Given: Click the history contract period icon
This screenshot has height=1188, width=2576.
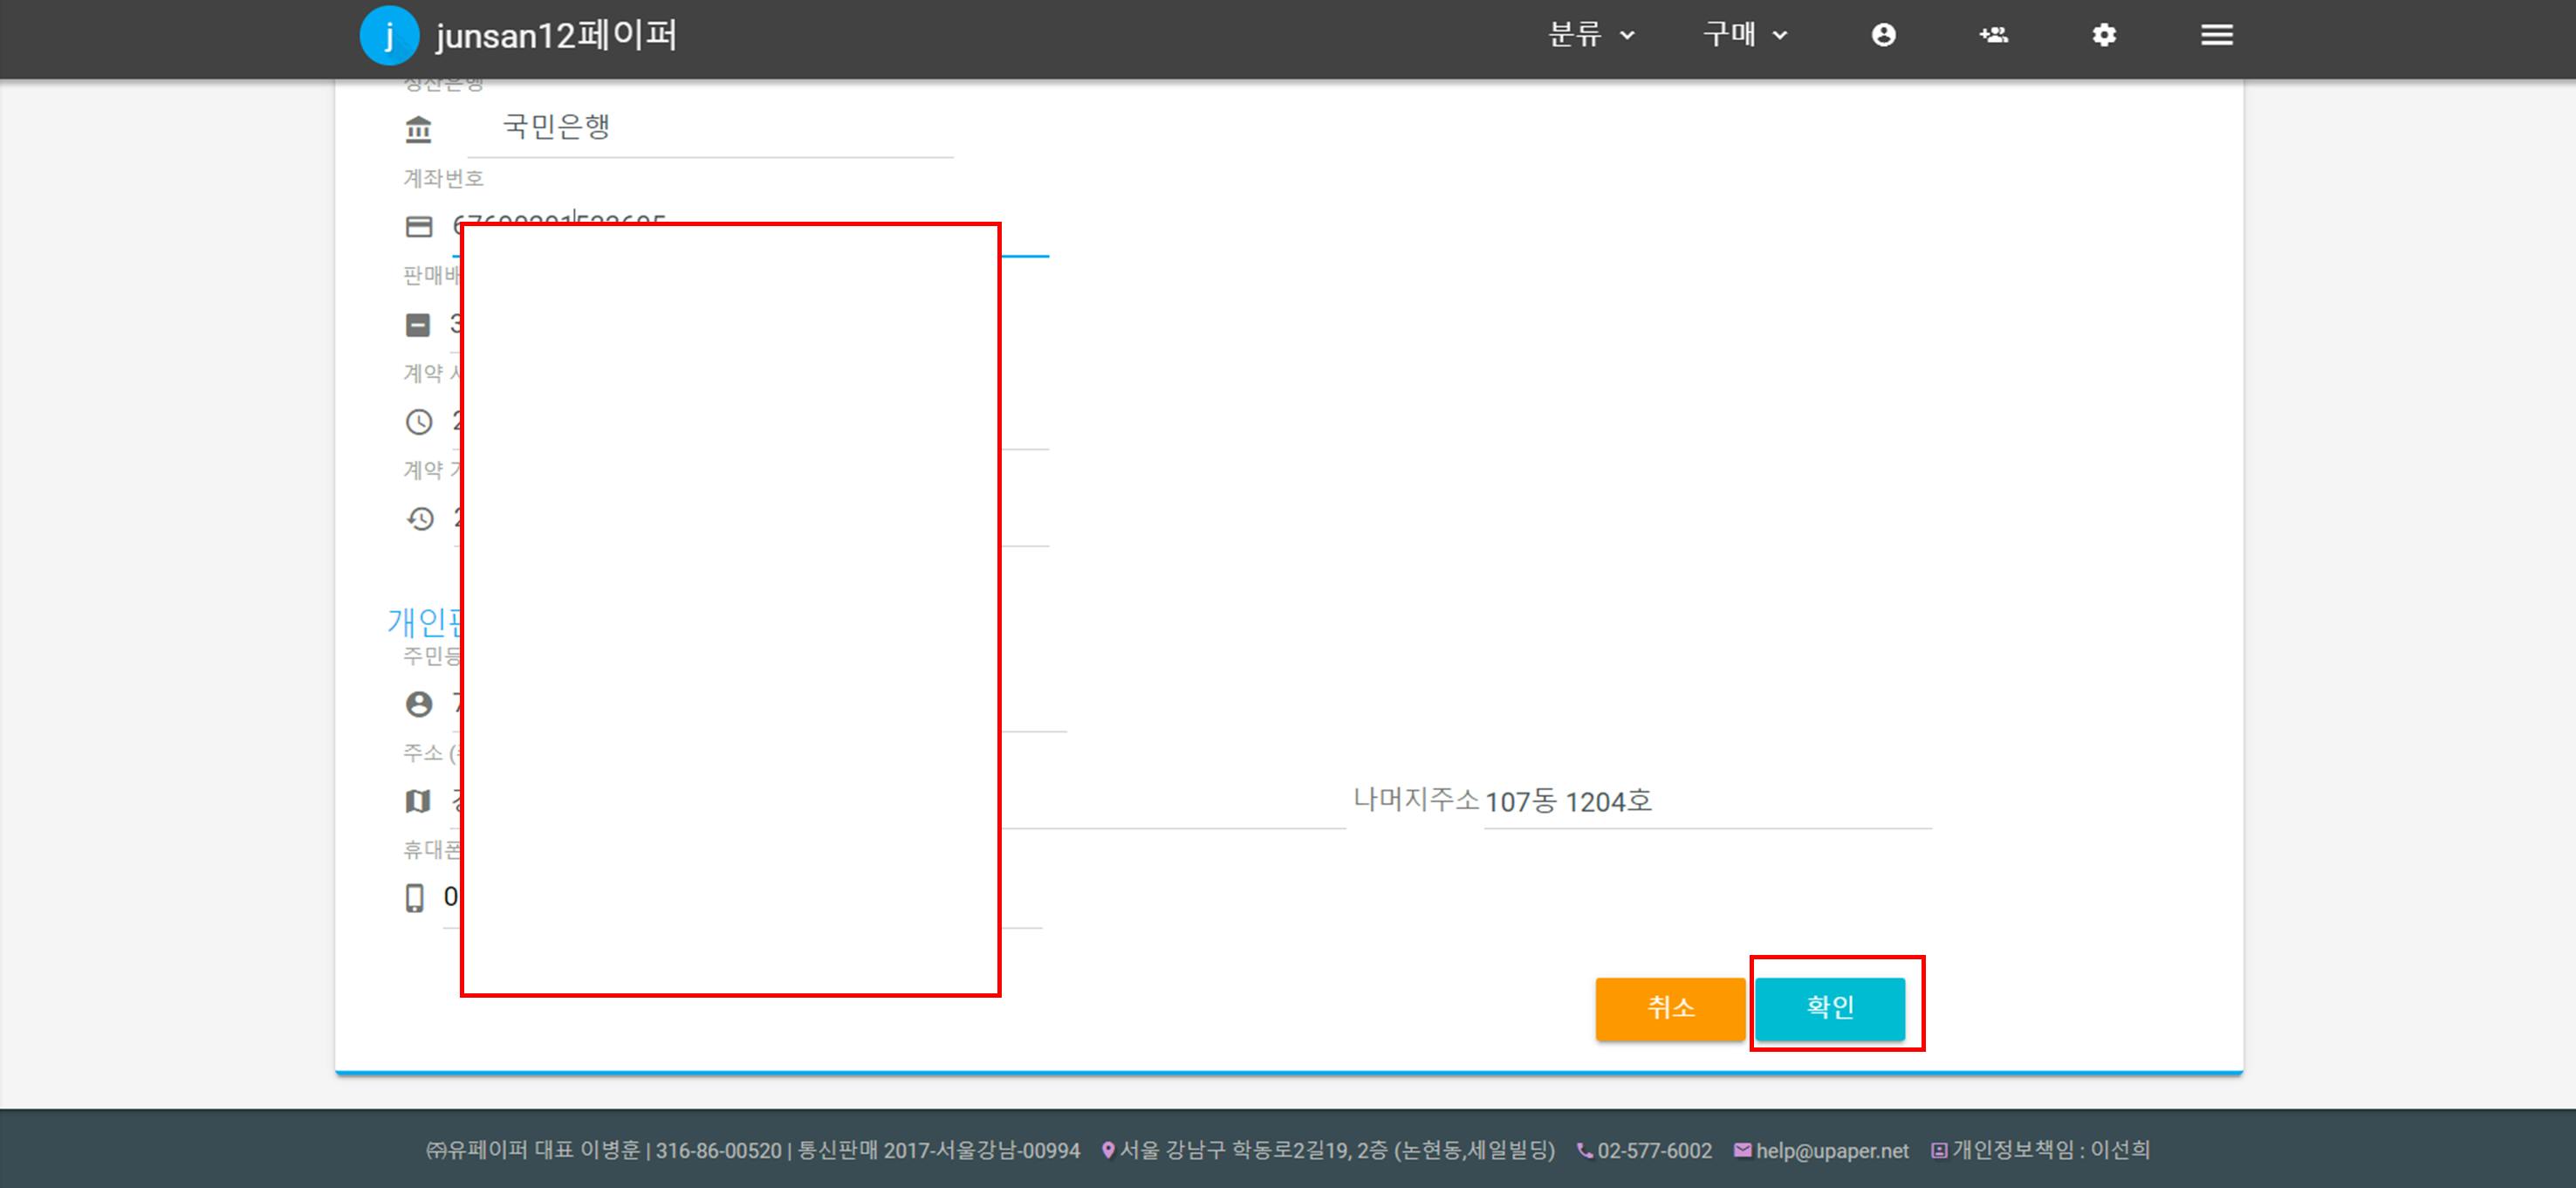Looking at the screenshot, I should point(420,519).
